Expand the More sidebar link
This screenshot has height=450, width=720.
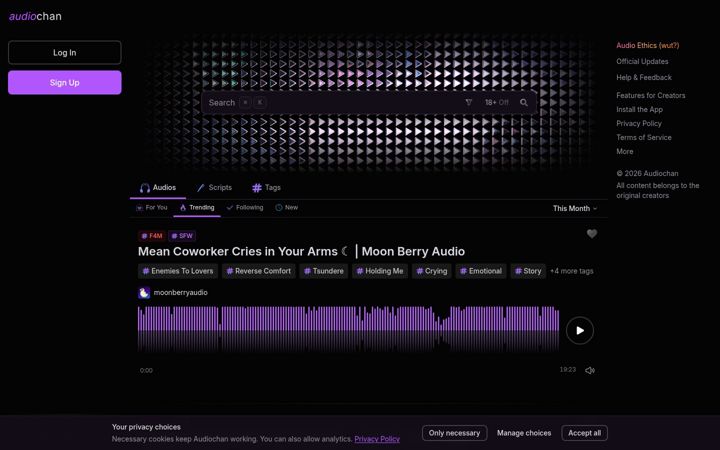point(624,152)
